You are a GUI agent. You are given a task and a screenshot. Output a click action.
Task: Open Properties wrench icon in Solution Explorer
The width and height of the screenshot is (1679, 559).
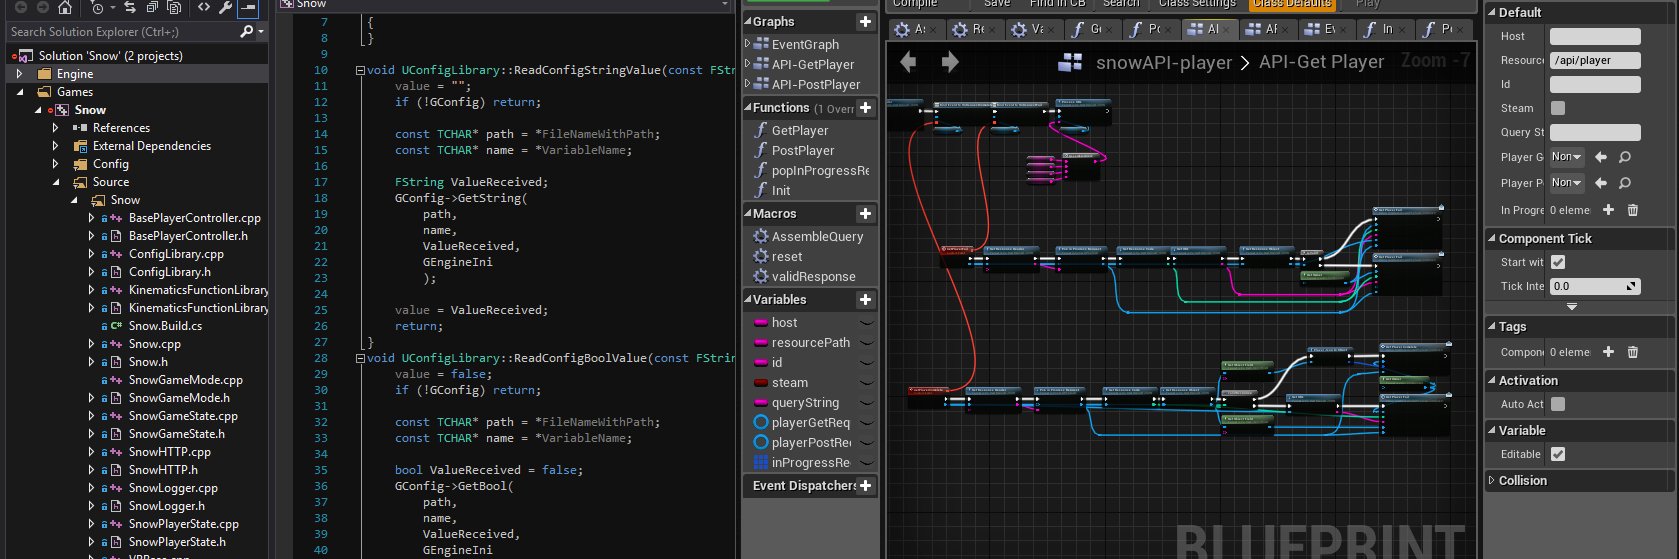(x=226, y=7)
